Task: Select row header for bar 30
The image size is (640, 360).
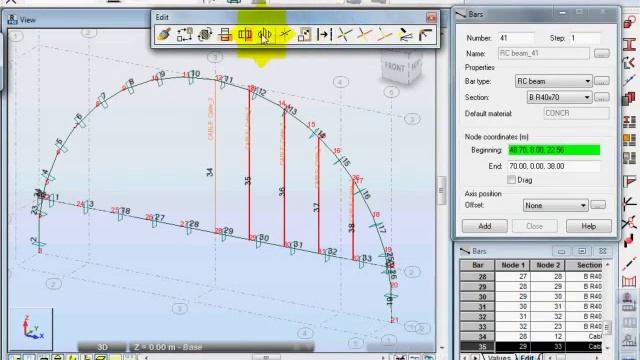Action: click(x=478, y=296)
